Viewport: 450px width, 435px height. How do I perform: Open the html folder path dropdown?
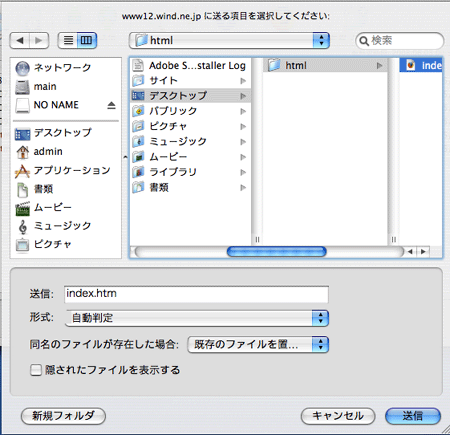coord(229,40)
